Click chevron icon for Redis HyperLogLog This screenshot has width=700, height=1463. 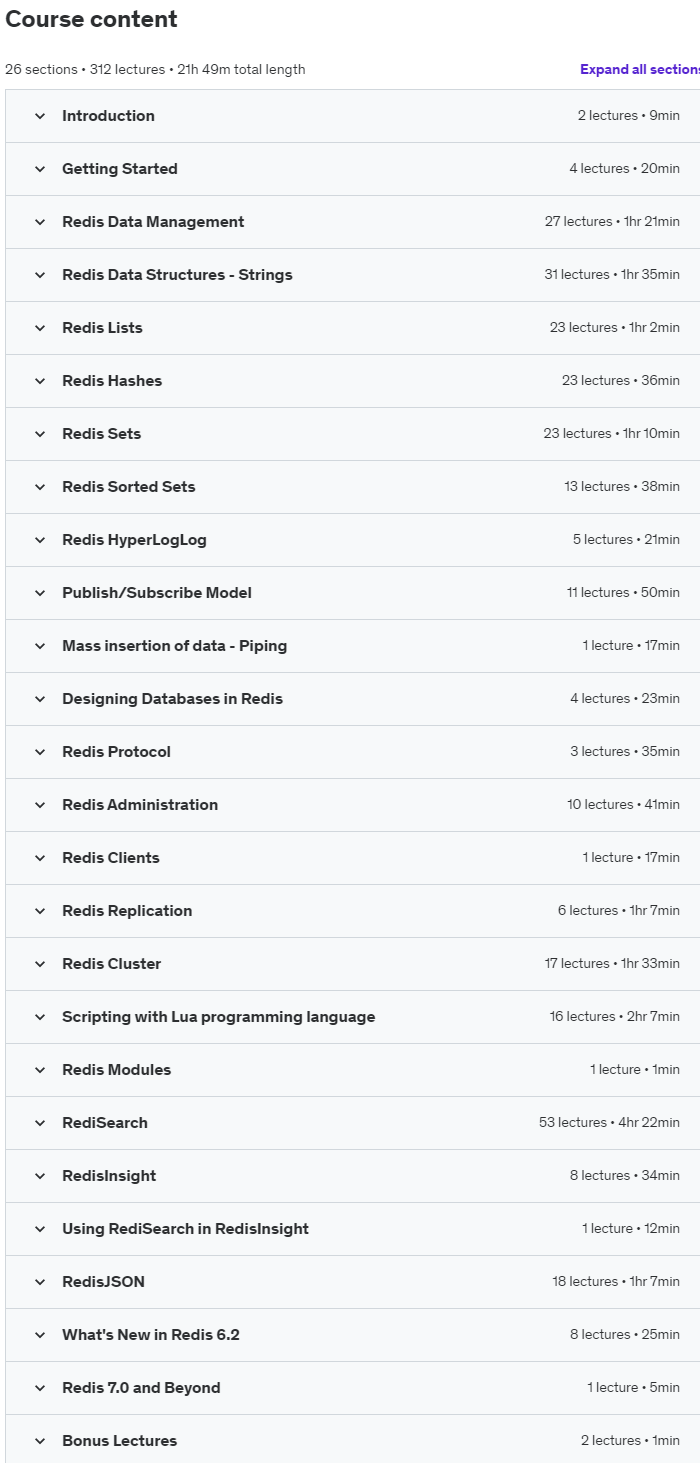coord(40,540)
